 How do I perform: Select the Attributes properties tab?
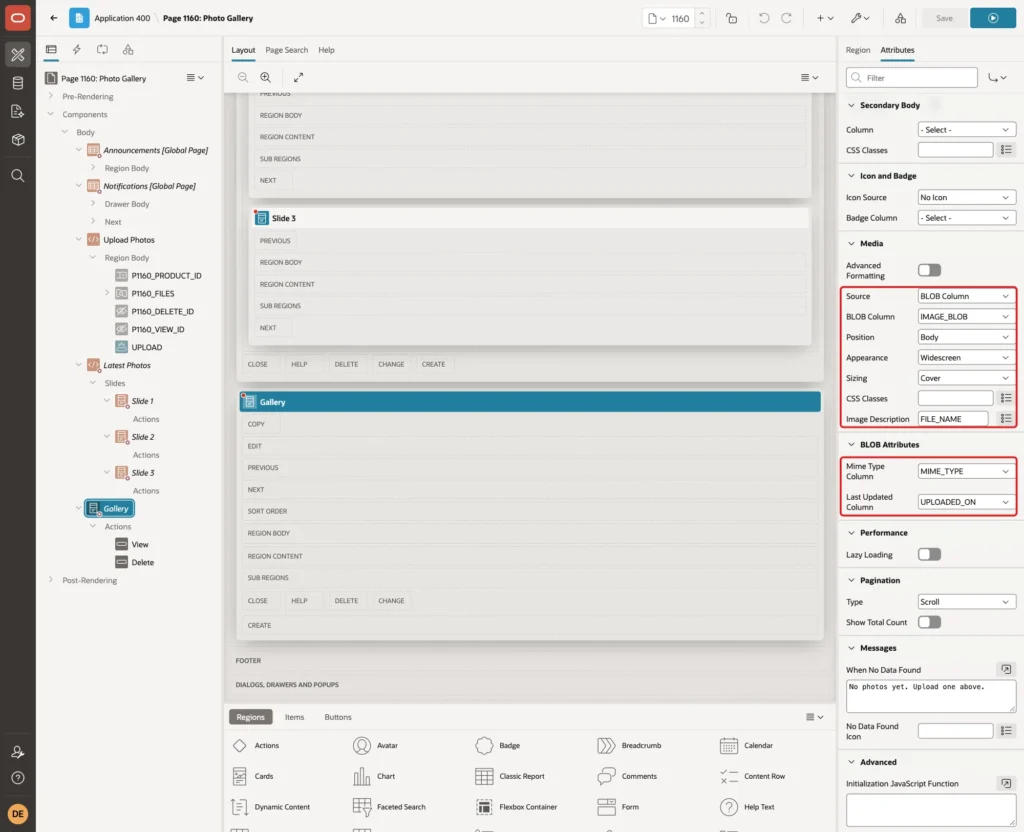(x=897, y=50)
